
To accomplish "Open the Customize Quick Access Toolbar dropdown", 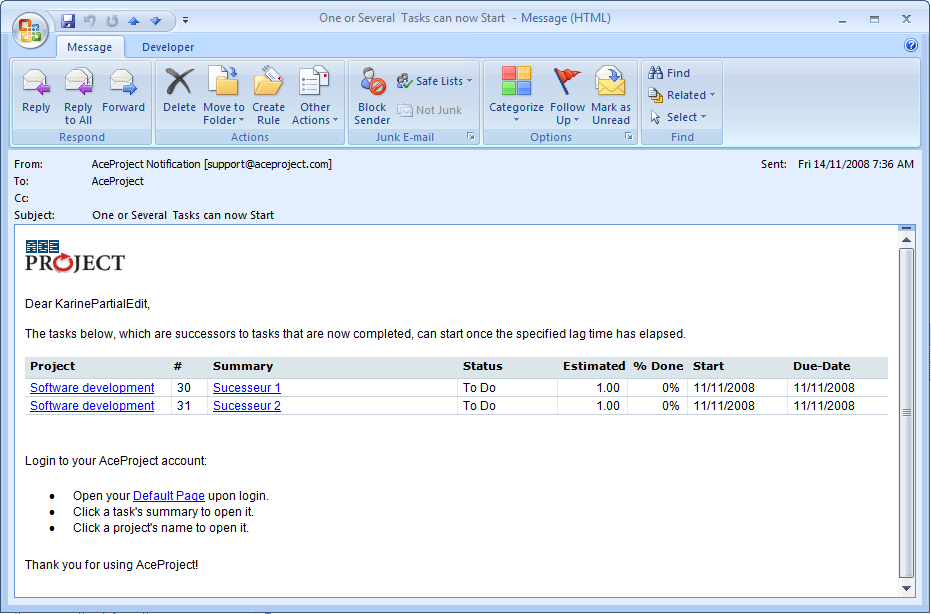I will coord(185,20).
